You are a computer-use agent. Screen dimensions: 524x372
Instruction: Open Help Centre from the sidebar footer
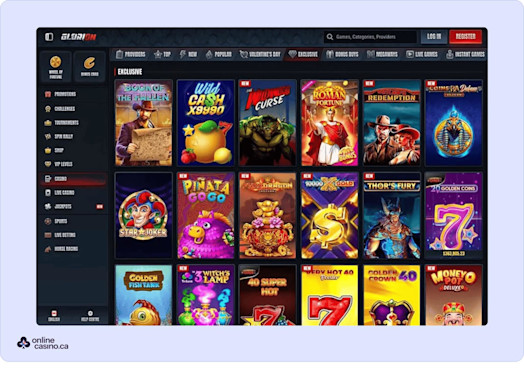pyautogui.click(x=90, y=316)
